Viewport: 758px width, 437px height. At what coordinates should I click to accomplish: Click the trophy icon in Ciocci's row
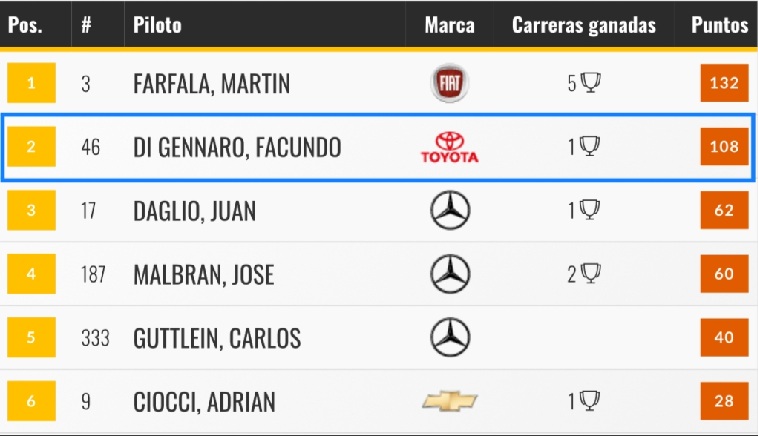(x=590, y=401)
